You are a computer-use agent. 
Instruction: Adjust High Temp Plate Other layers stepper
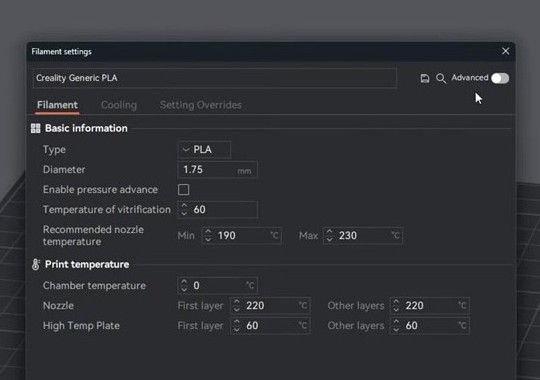coord(396,326)
